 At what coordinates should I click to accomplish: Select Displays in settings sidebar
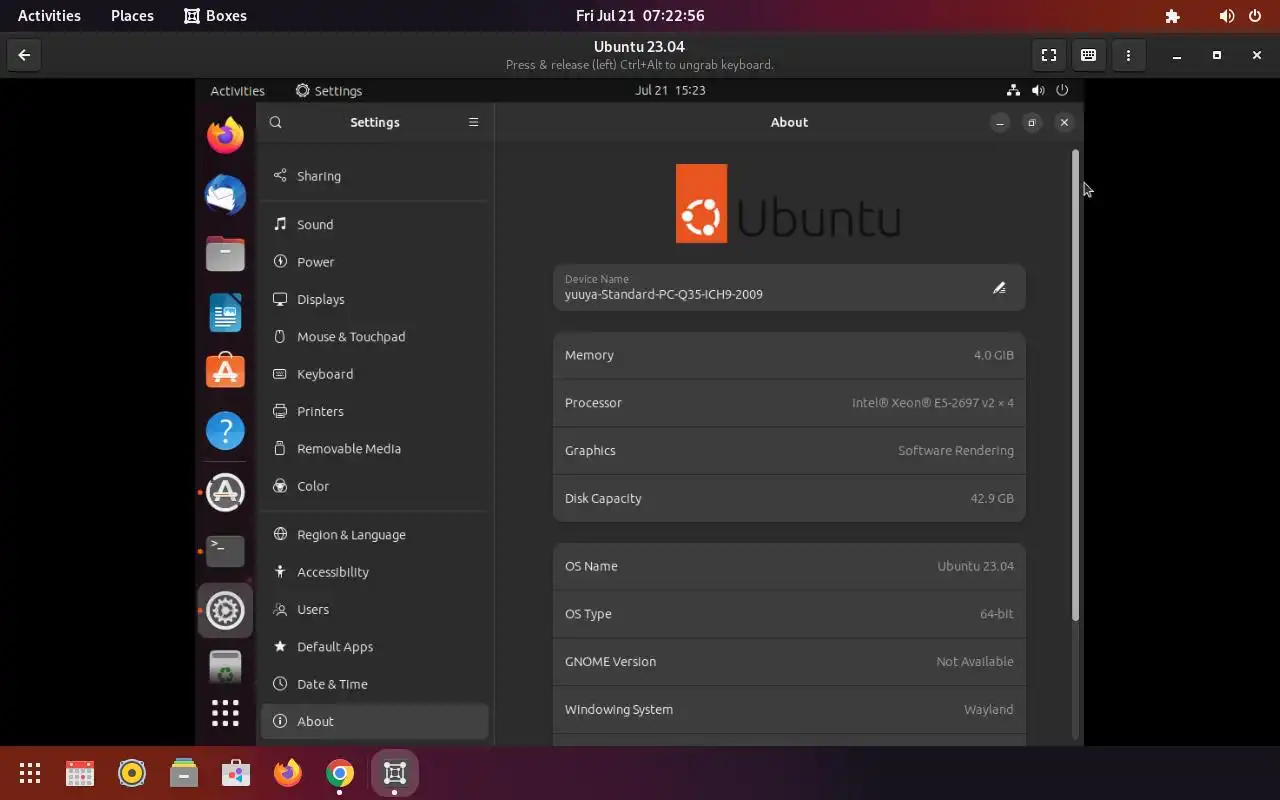click(375, 299)
